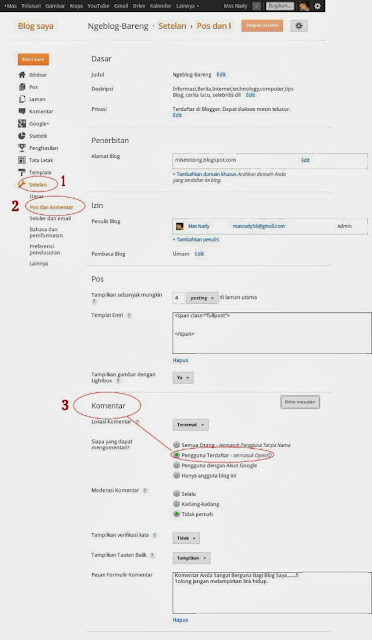Open Lokasi Komentar Tersemat dropdown
This screenshot has width=372, height=640.
[x=190, y=424]
